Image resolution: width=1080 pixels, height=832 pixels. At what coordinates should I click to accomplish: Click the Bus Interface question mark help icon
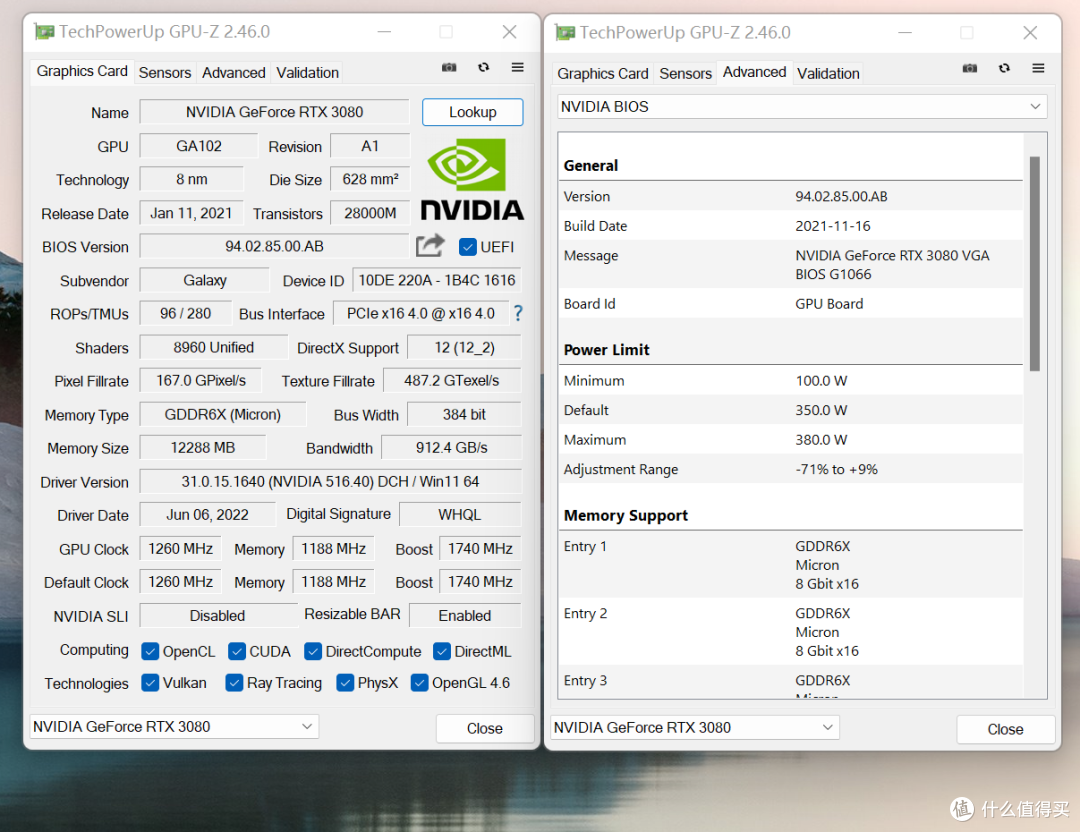click(518, 314)
